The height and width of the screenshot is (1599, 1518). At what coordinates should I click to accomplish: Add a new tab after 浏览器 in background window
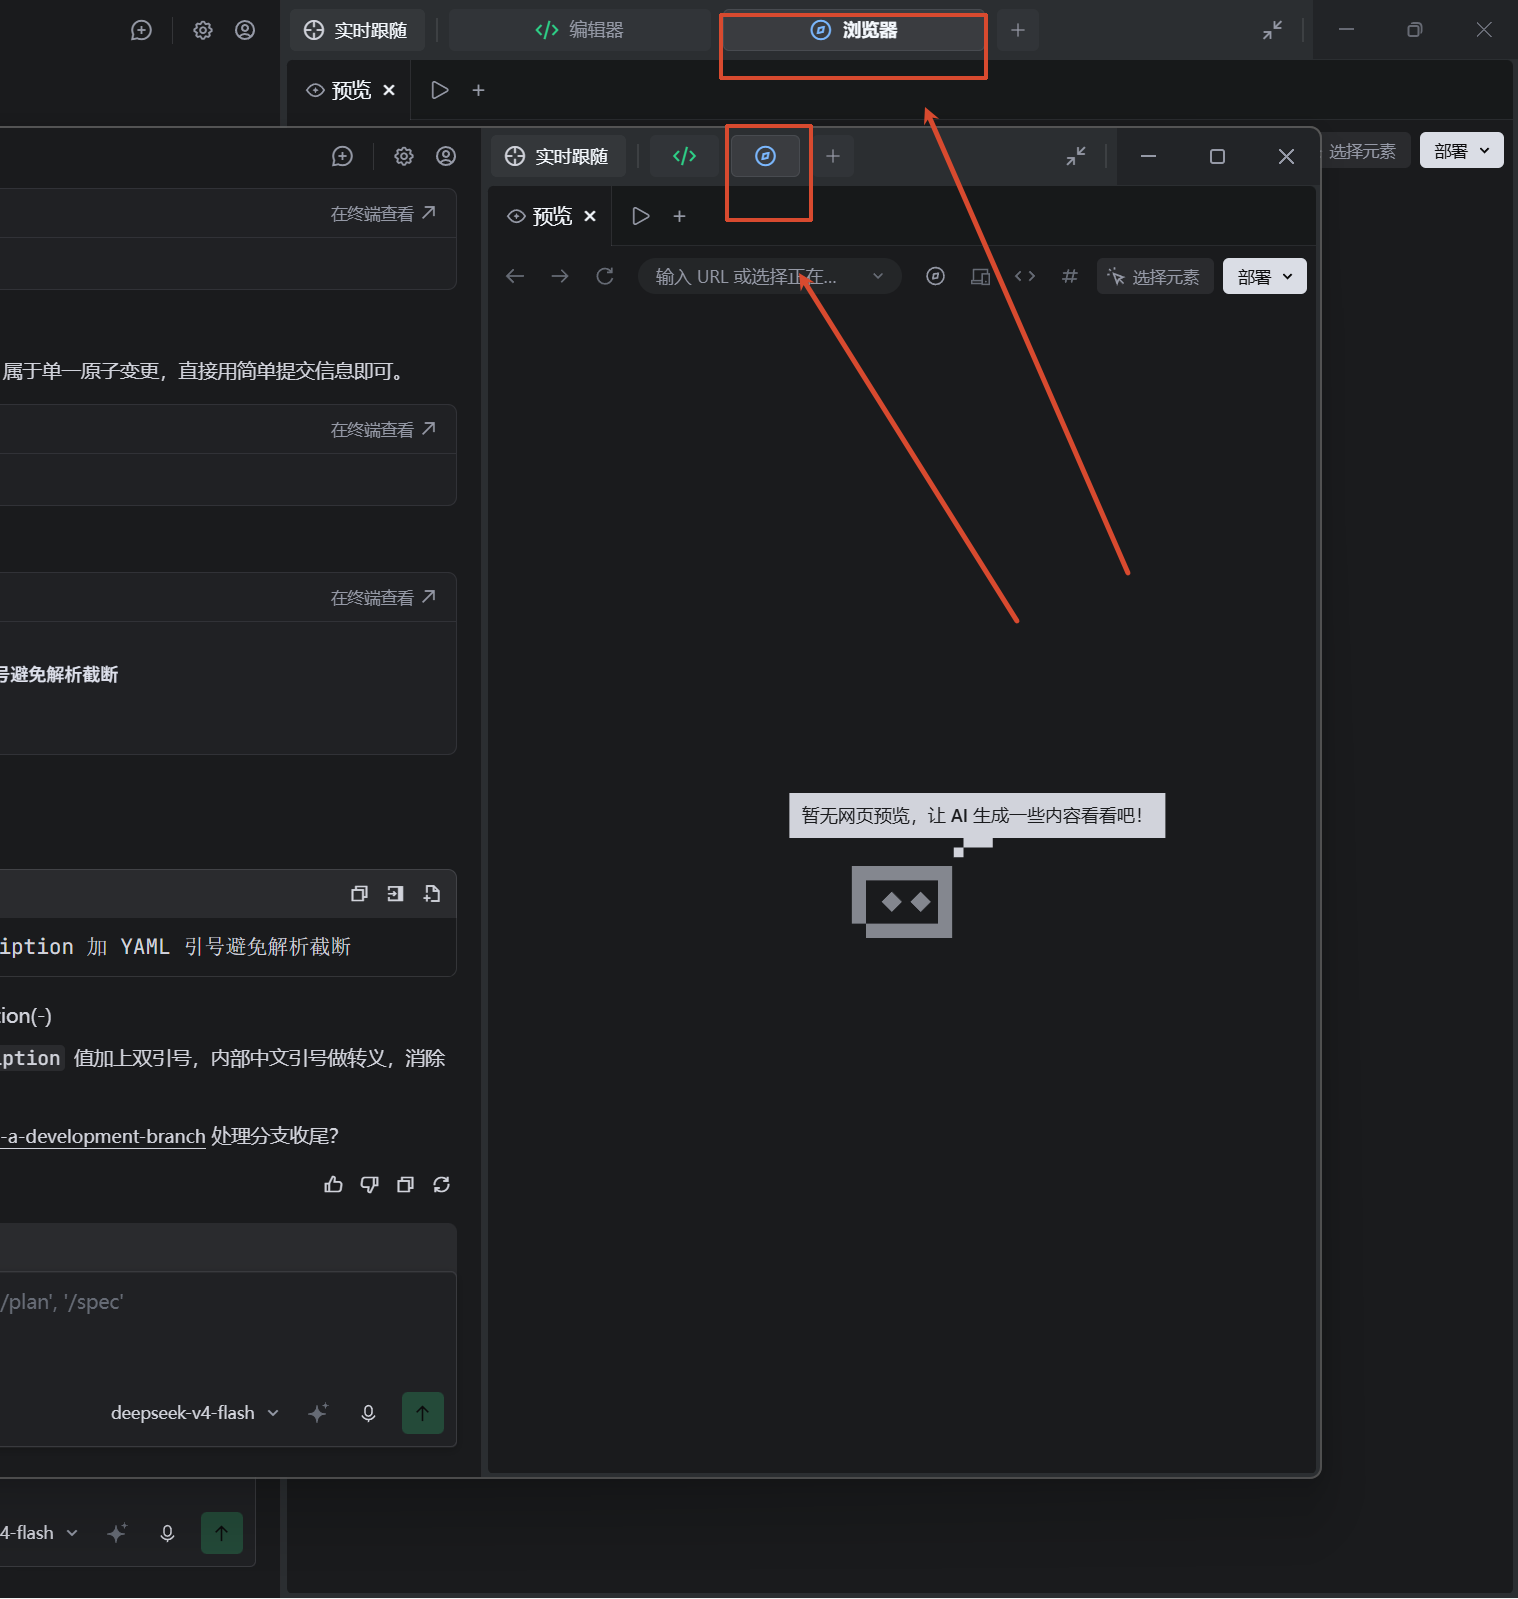tap(1018, 30)
